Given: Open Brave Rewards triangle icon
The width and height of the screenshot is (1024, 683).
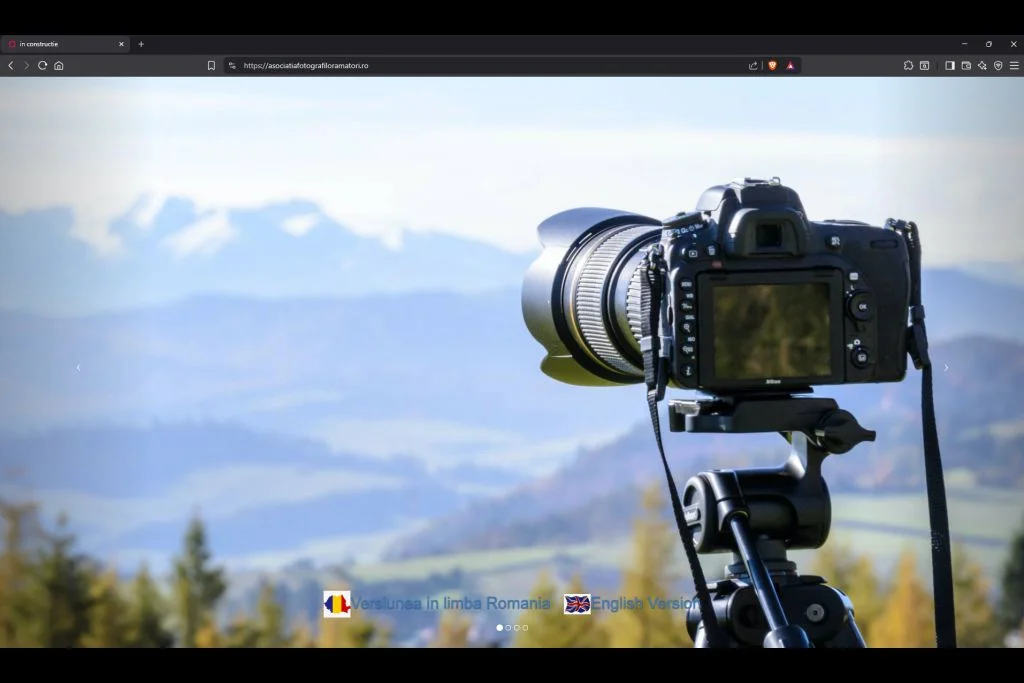Looking at the screenshot, I should click(790, 66).
